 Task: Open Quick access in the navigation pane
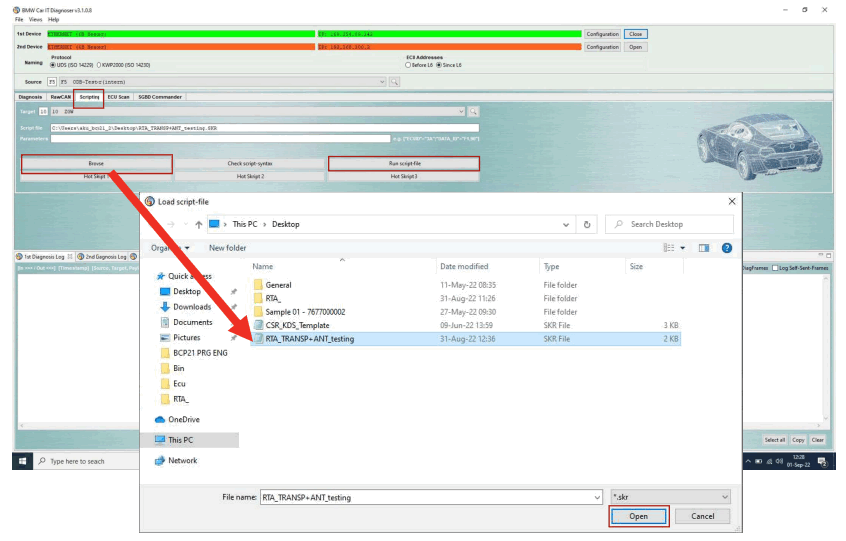(x=189, y=276)
